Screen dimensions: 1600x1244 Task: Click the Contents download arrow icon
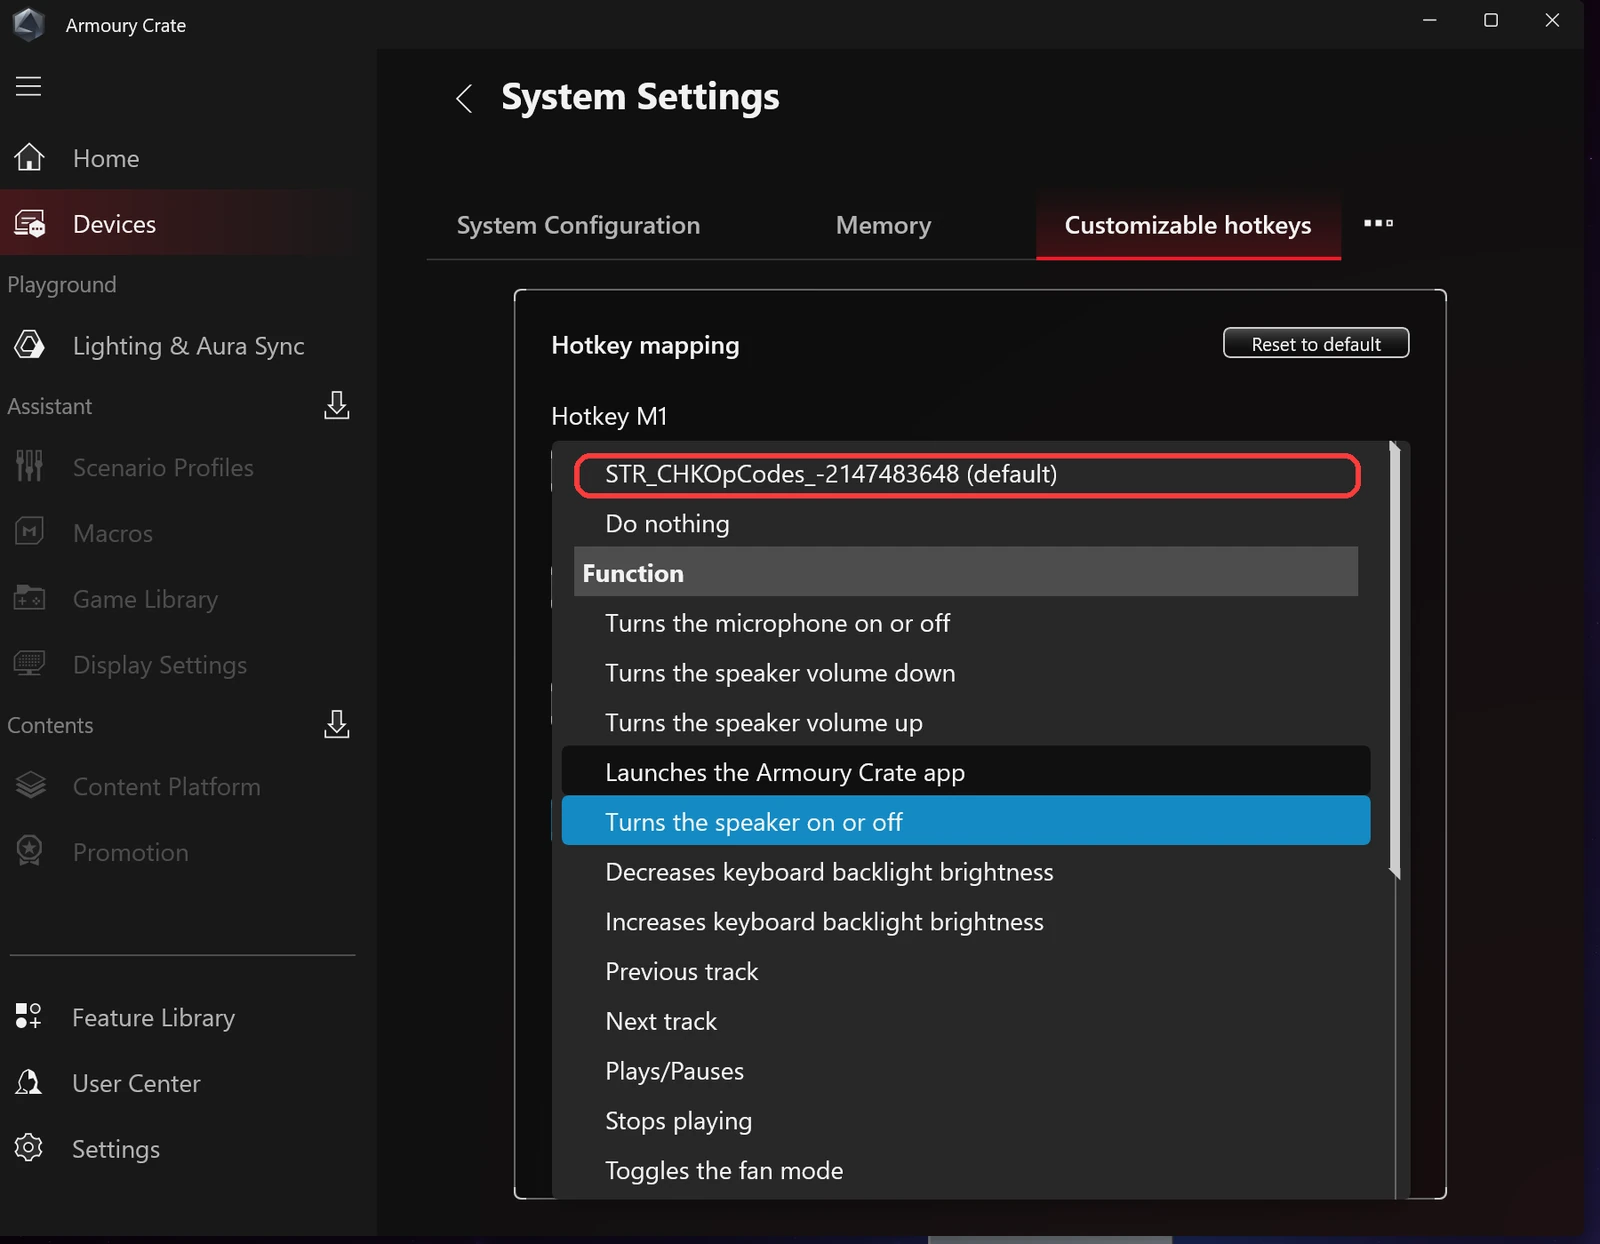337,724
